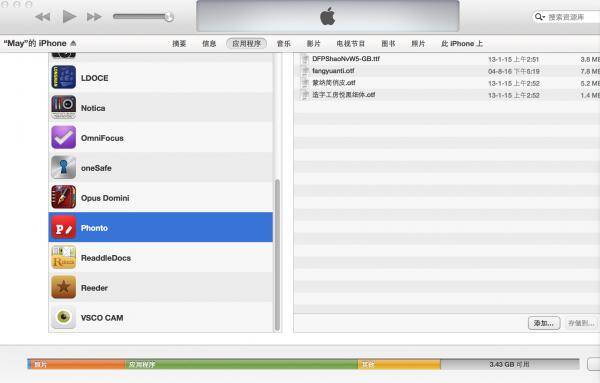Click the oneSafe app name
Viewport: 600px width, 383px height.
pos(96,168)
